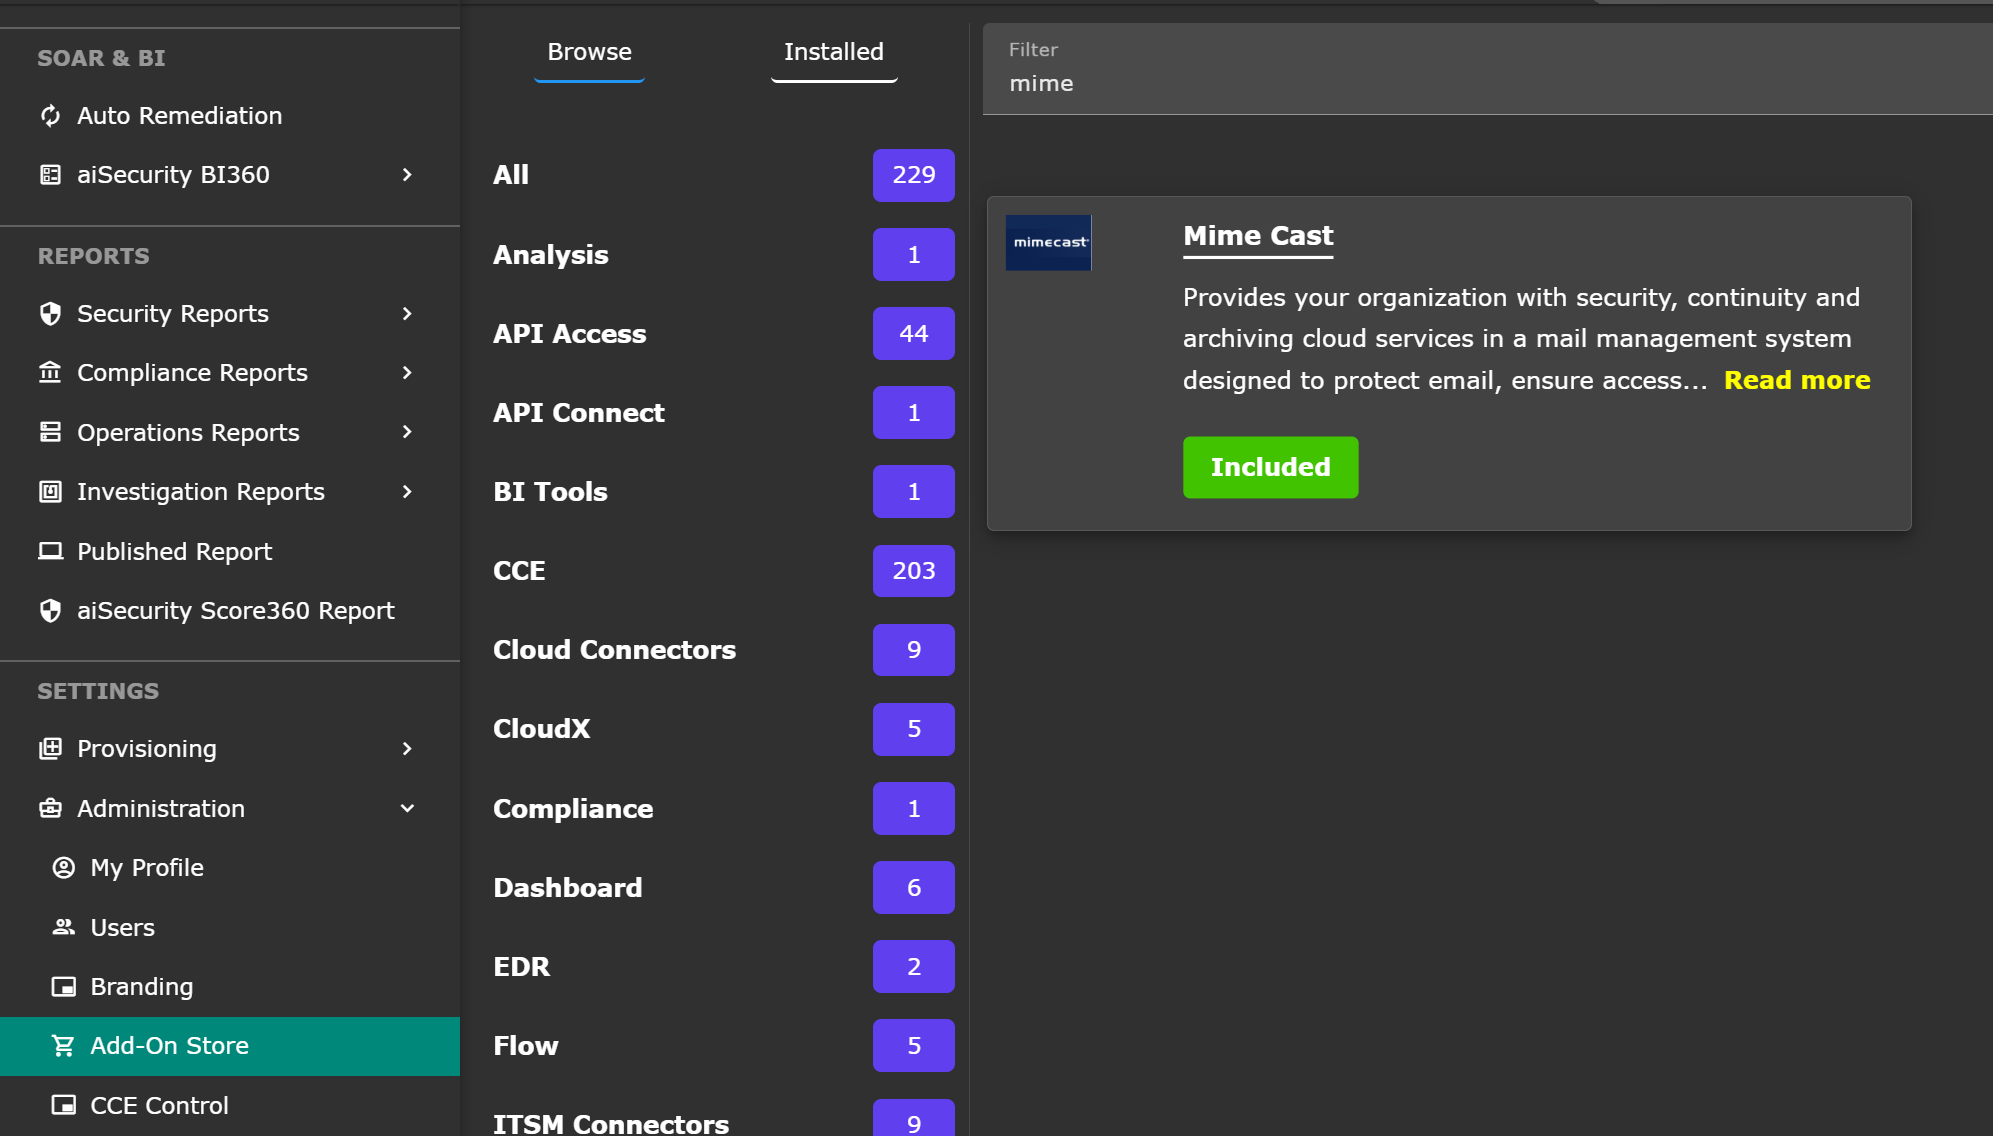Click the green Included button
The width and height of the screenshot is (1993, 1136).
1270,467
